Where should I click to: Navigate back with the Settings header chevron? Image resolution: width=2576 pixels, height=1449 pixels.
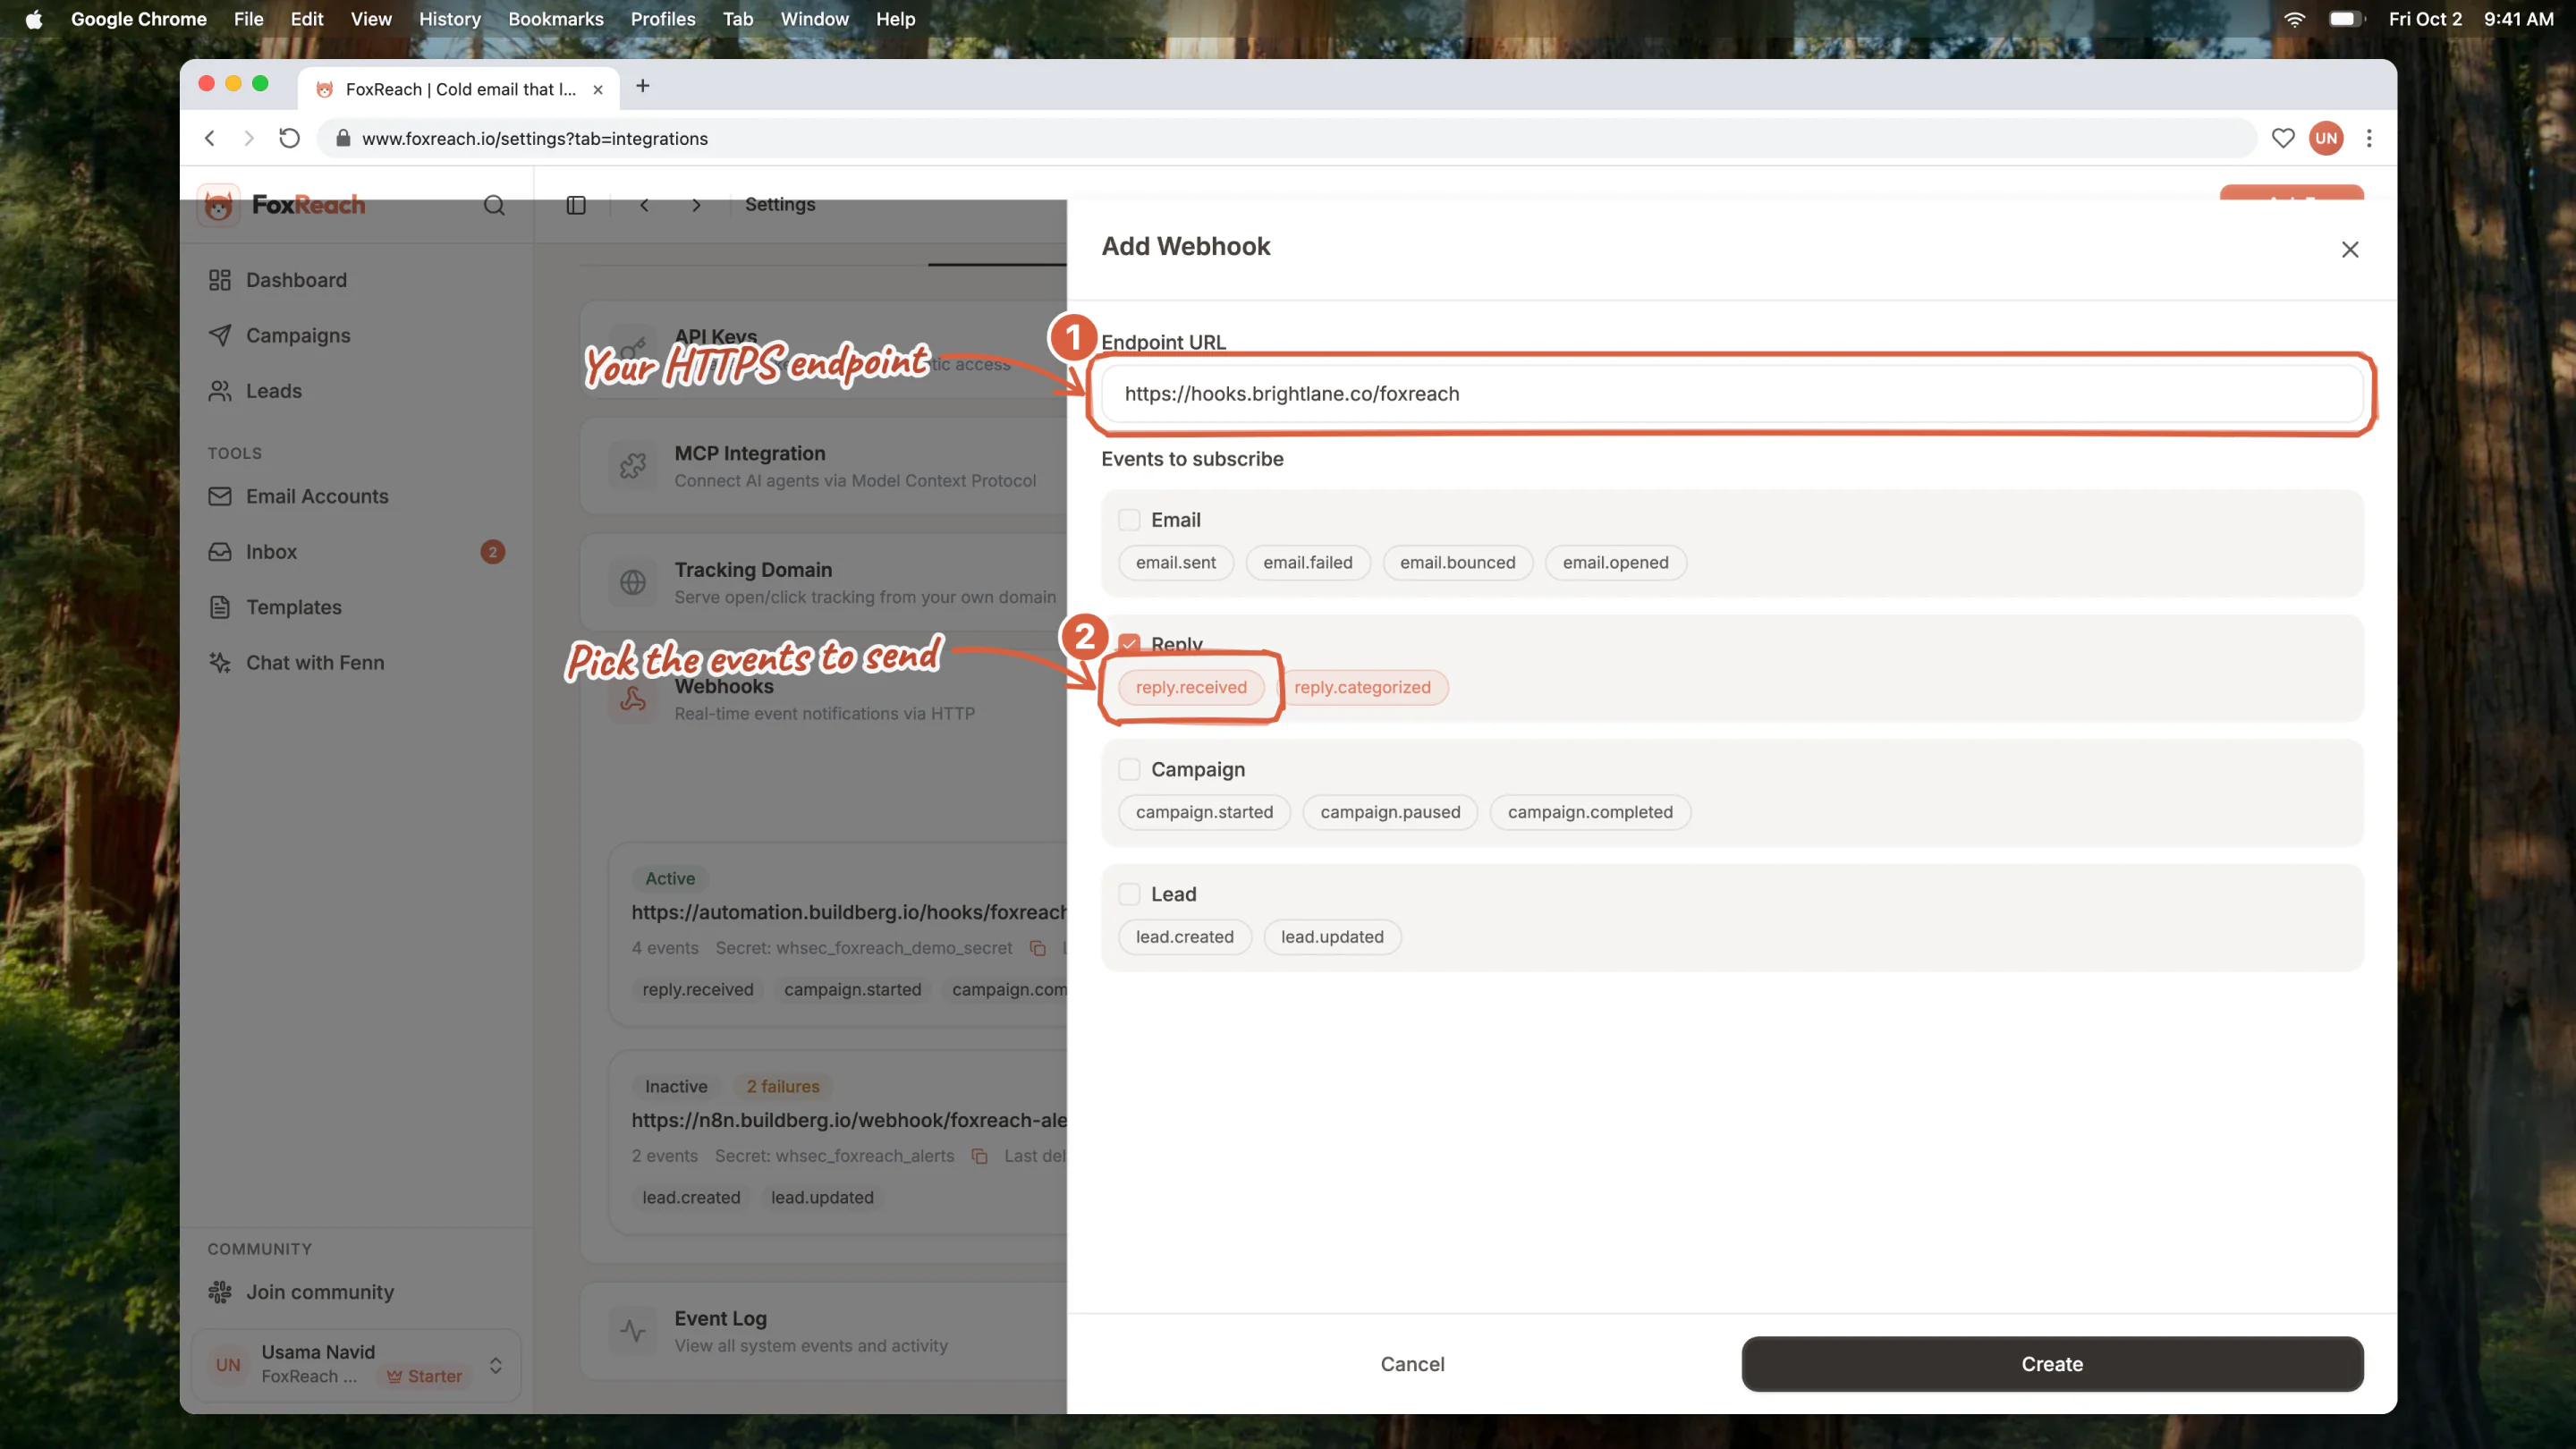644,205
